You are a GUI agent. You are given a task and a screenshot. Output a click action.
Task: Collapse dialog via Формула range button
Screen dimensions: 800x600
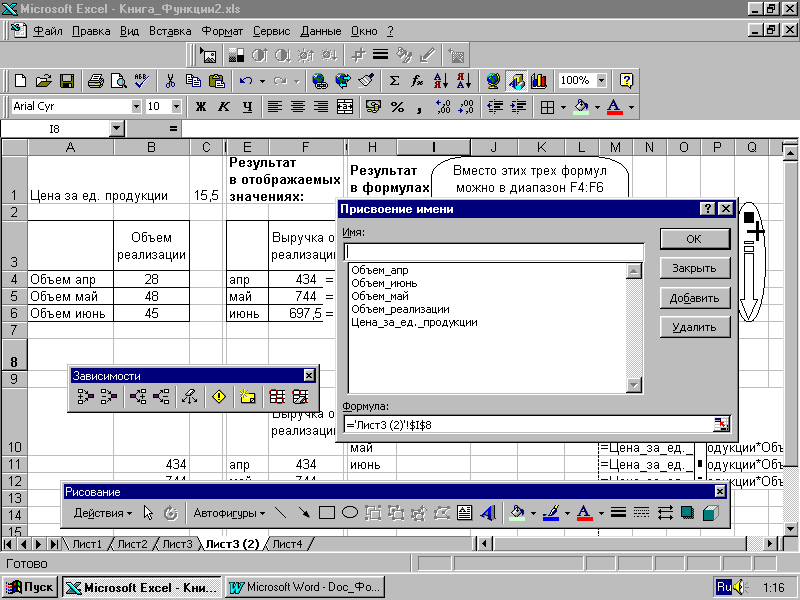click(x=721, y=424)
